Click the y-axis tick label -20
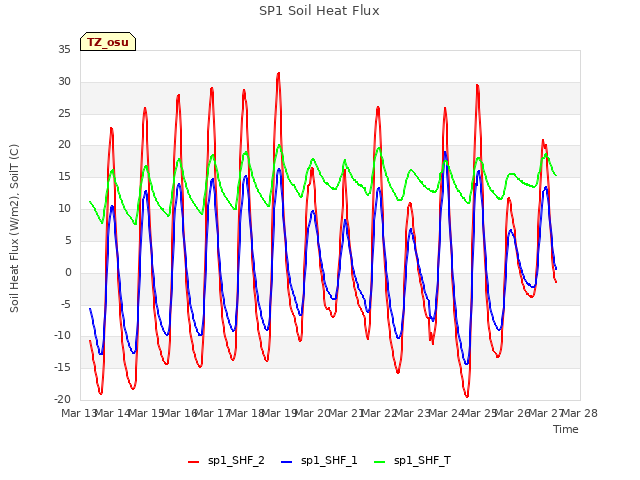The image size is (640, 480). click(62, 400)
